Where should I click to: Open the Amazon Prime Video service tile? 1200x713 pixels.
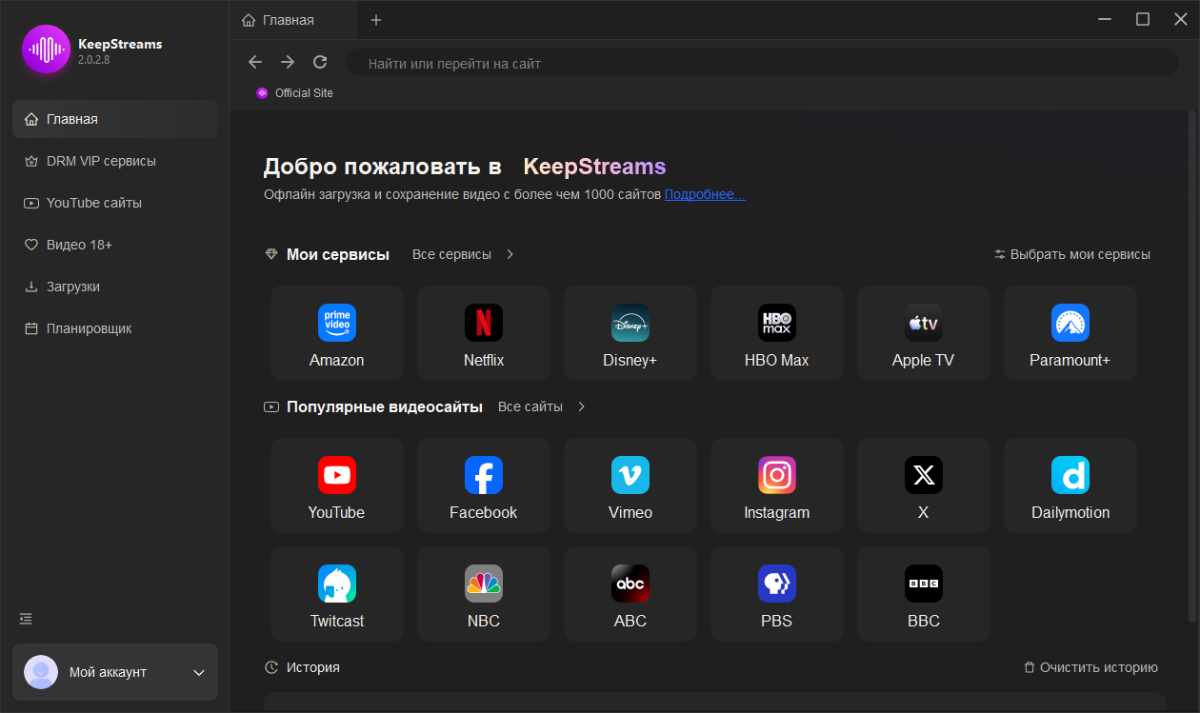tap(337, 333)
